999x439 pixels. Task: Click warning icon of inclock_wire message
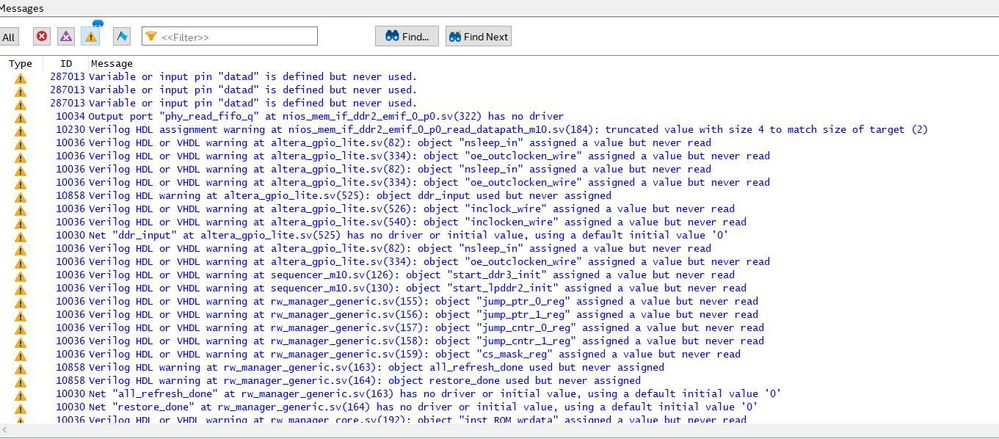click(20, 209)
